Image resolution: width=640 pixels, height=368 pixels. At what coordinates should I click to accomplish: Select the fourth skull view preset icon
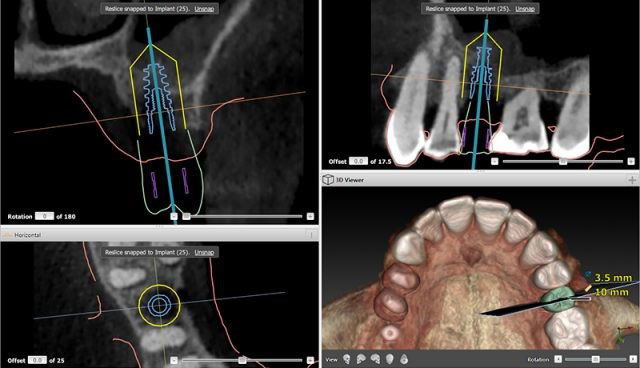coord(389,359)
